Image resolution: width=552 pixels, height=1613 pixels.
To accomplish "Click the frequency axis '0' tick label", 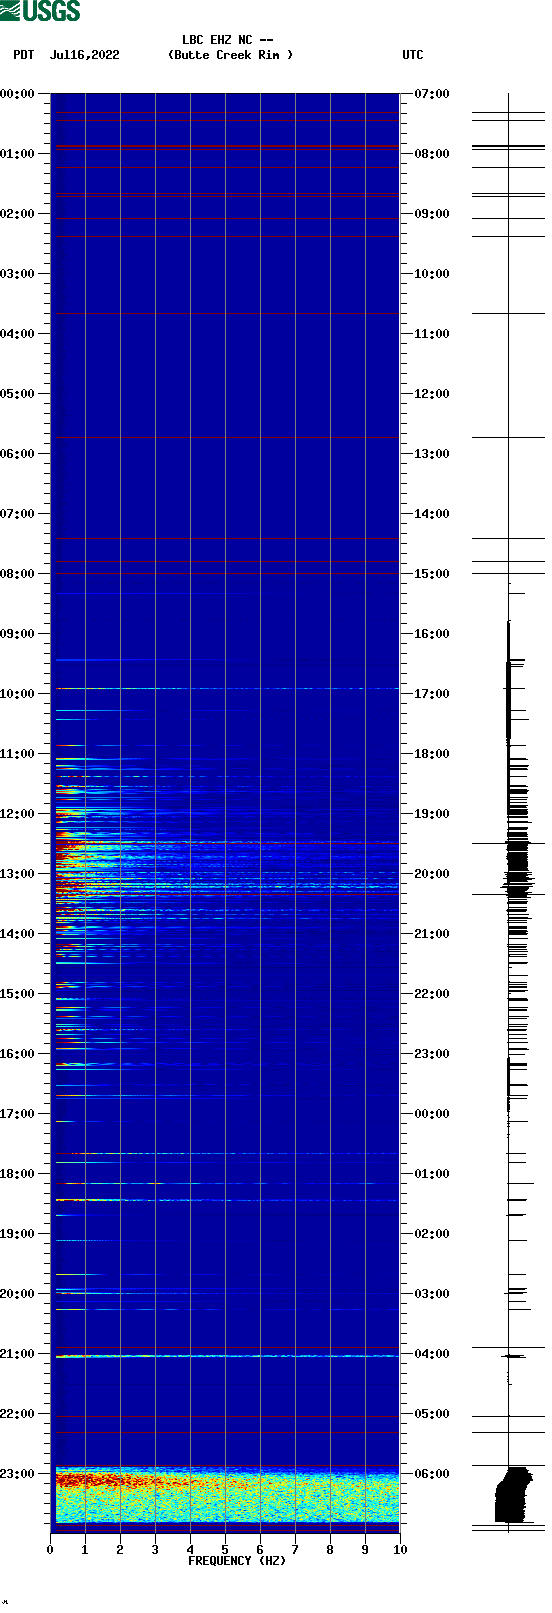I will 50,1550.
